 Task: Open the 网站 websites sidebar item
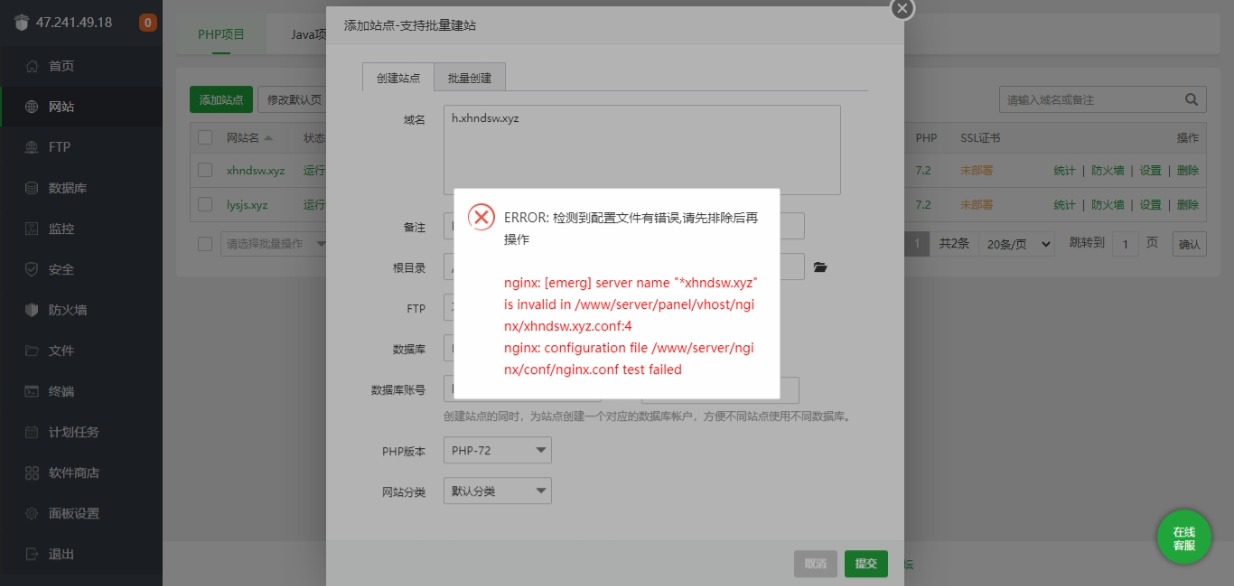point(81,106)
